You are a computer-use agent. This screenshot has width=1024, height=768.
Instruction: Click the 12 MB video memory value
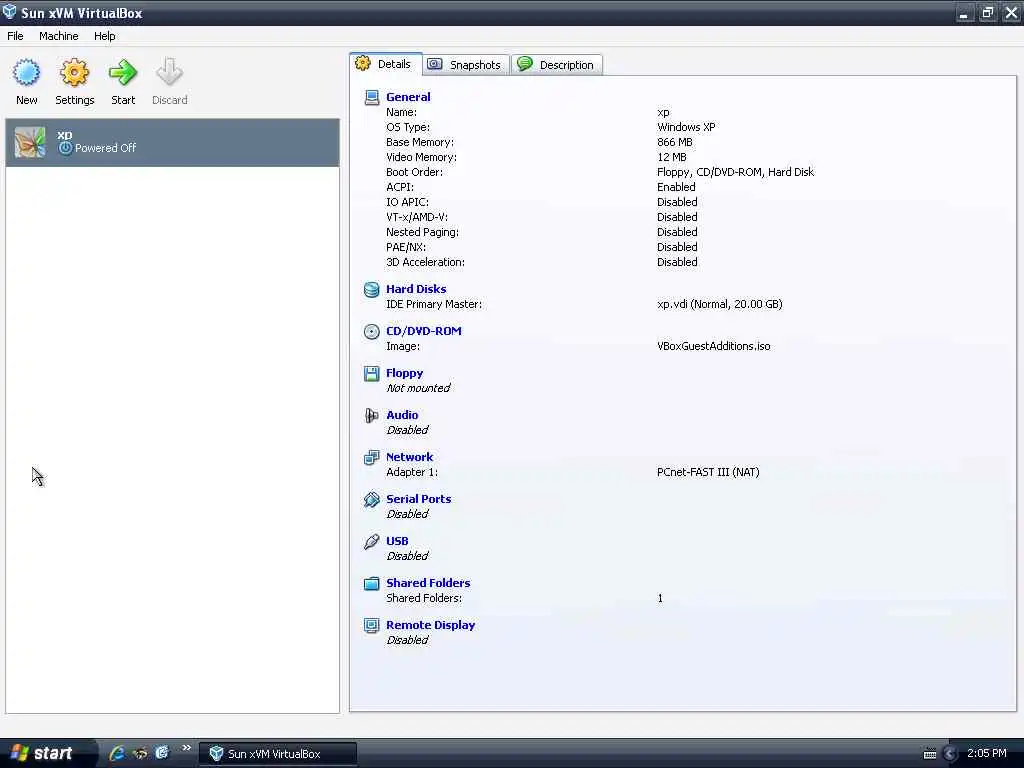point(671,157)
